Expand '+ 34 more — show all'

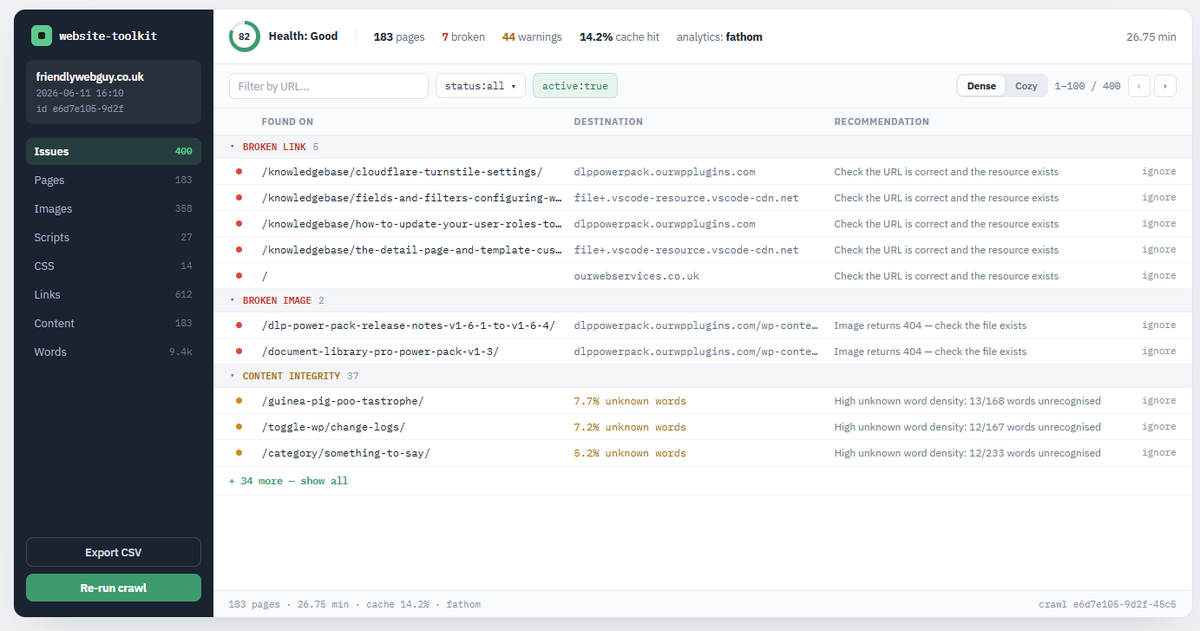288,481
